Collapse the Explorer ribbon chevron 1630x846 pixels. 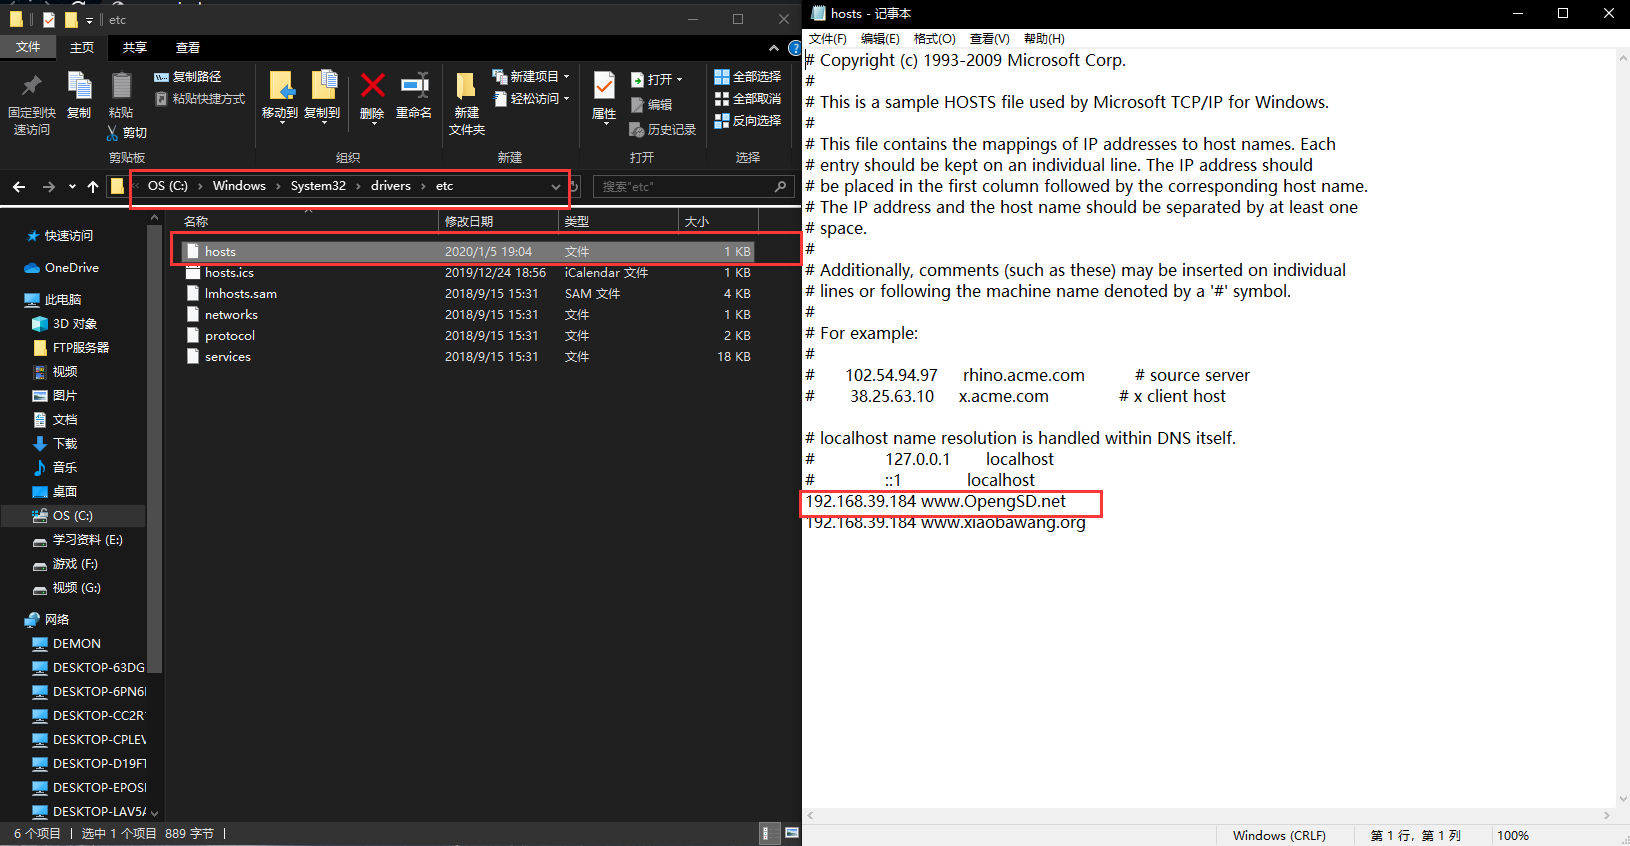(773, 48)
